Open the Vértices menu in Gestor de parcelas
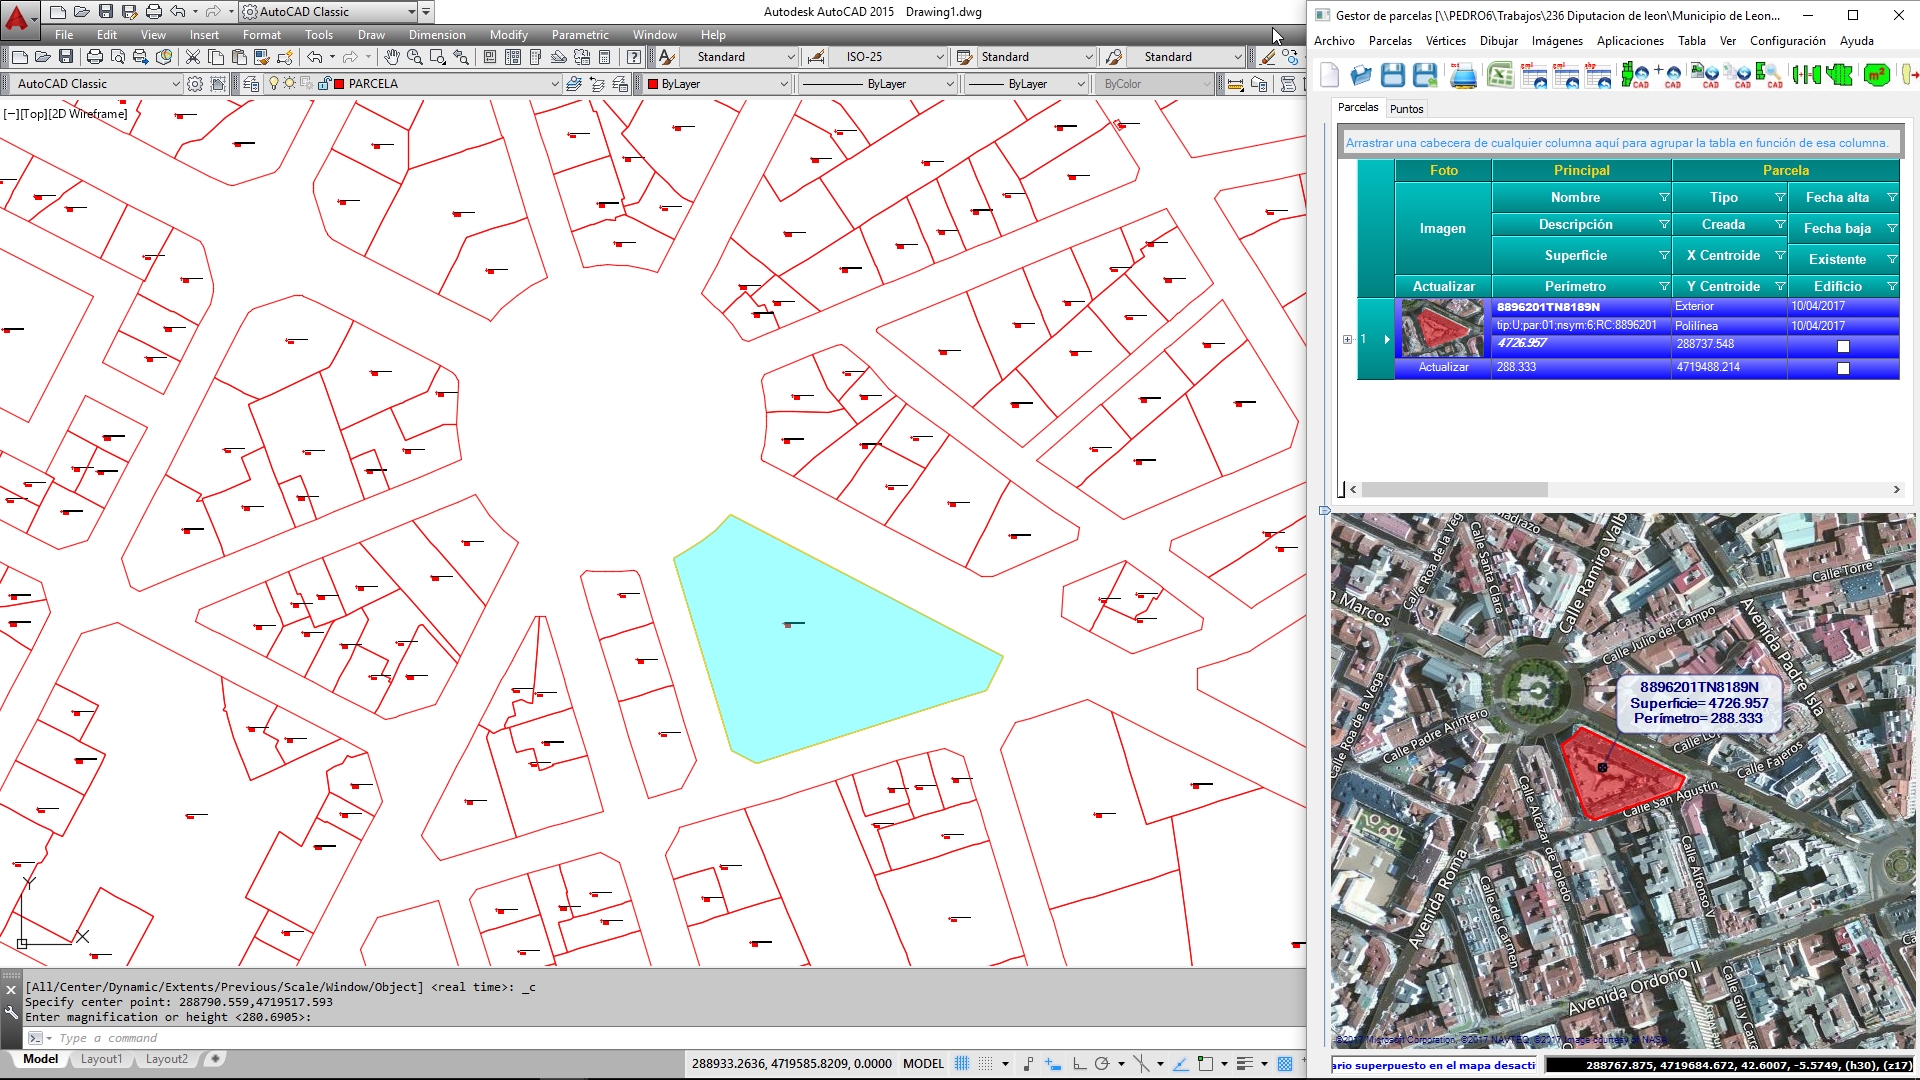 [1445, 41]
